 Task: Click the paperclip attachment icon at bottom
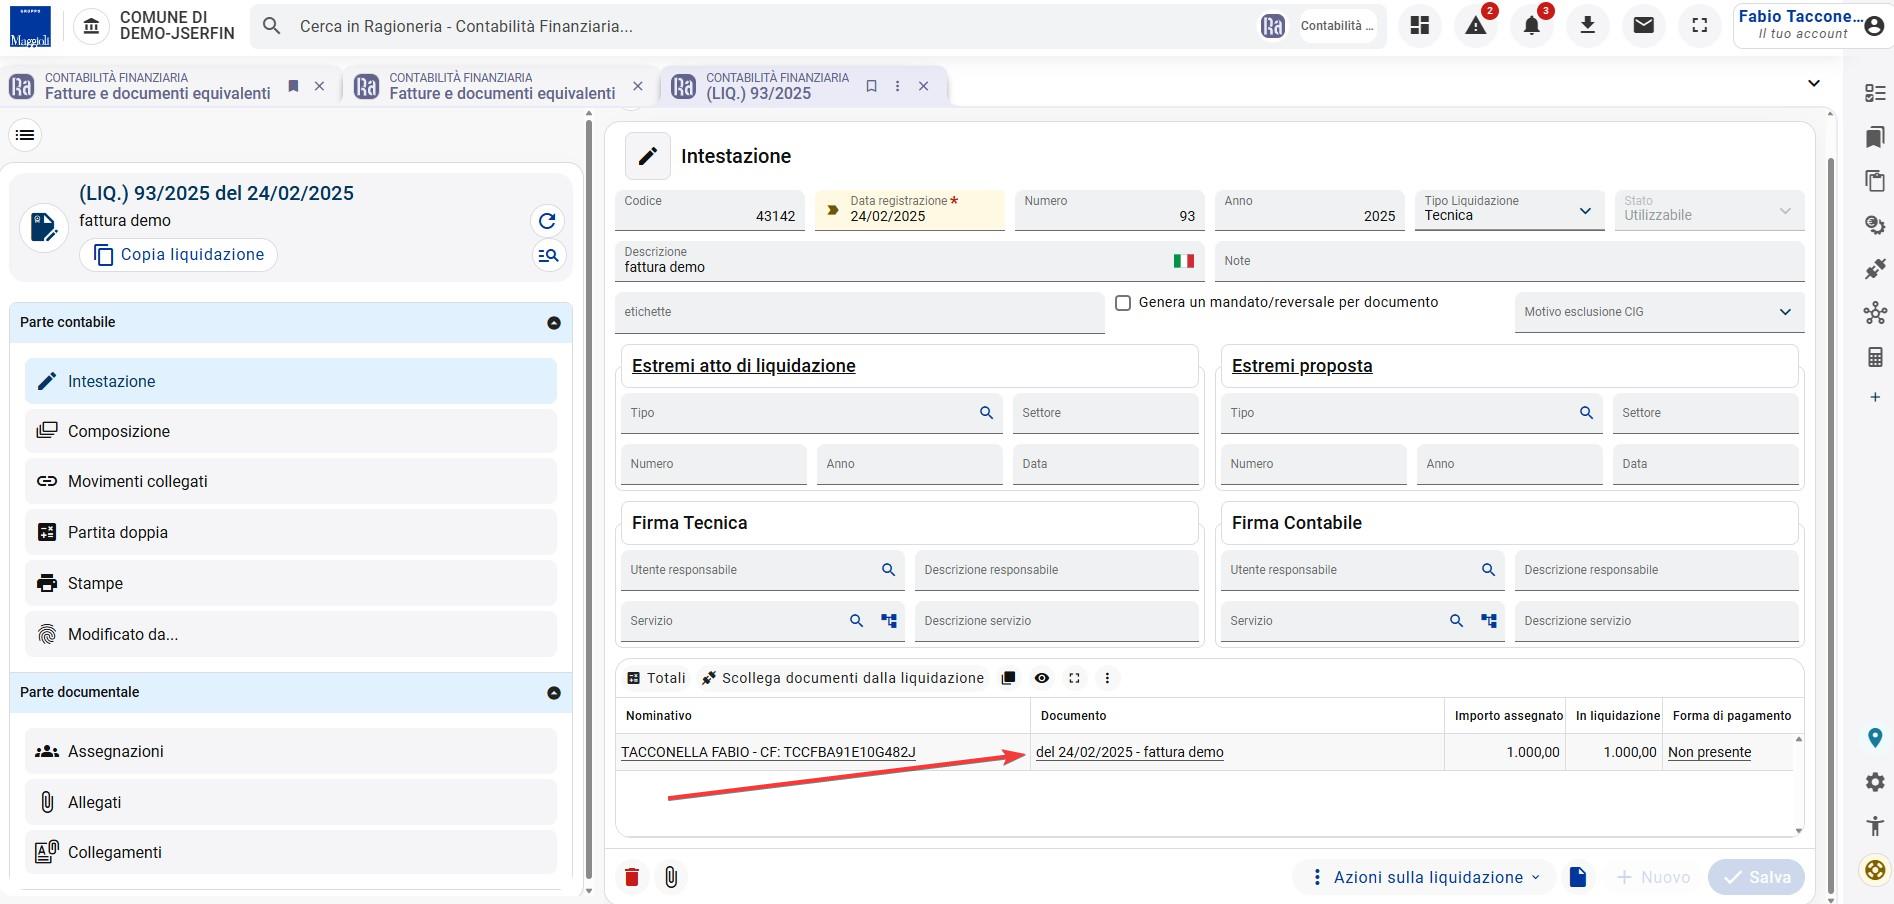point(671,877)
